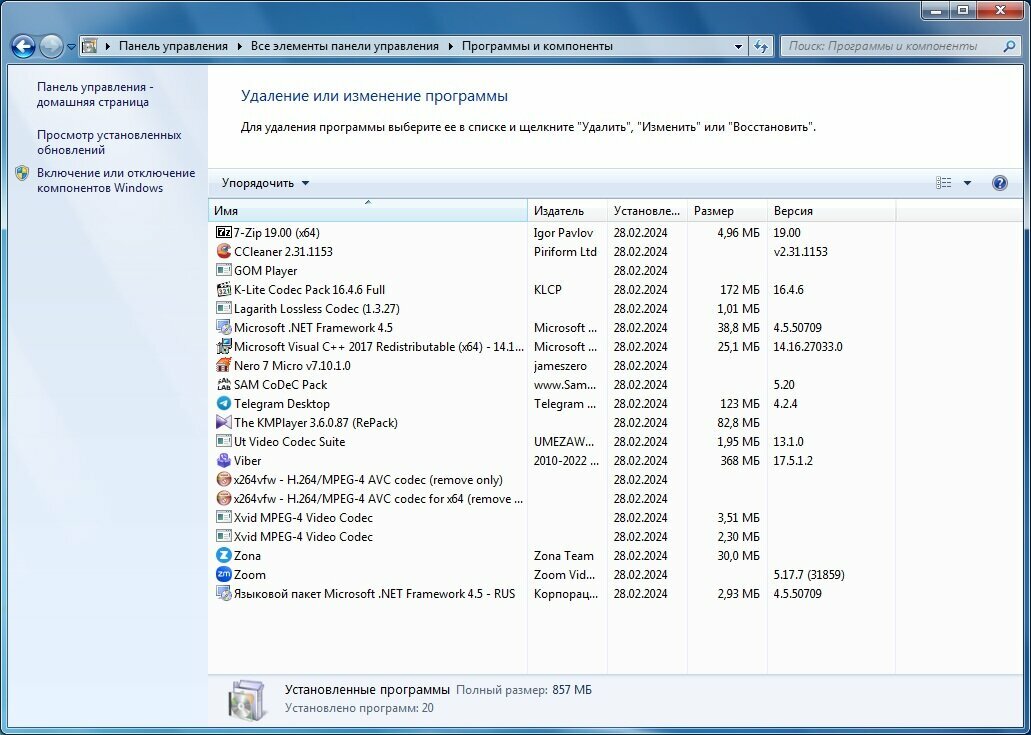The image size is (1031, 735).
Task: Click the x264vfw AVC codec (remove only) icon
Action: [x=224, y=480]
